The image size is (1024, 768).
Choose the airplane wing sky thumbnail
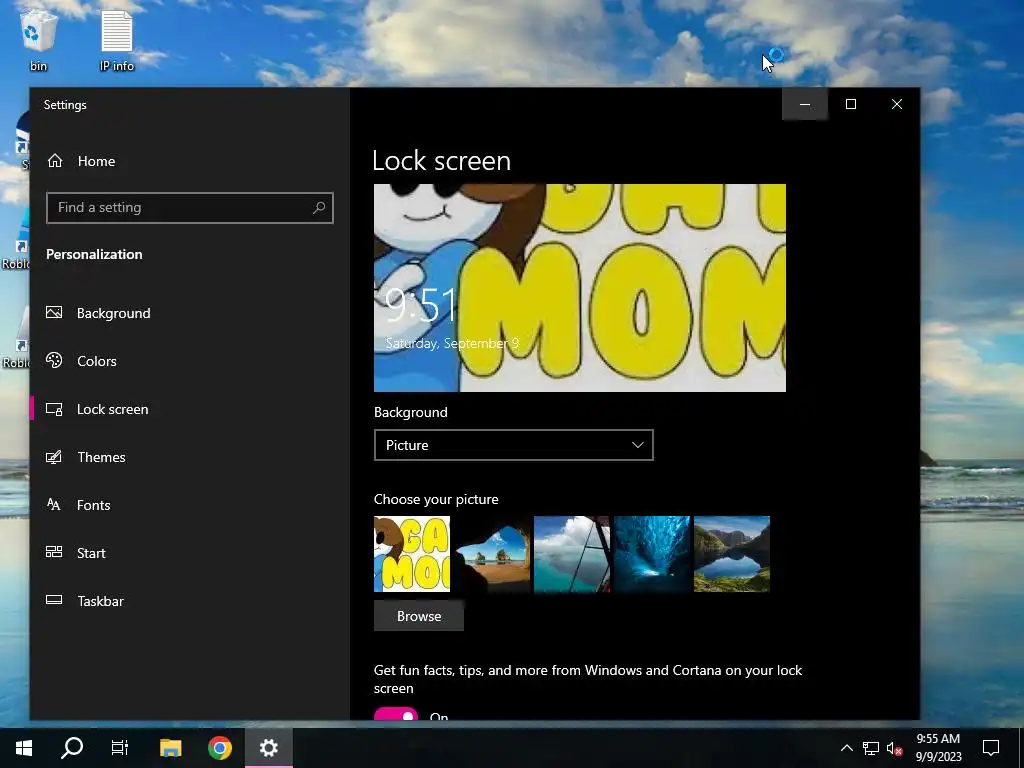click(572, 554)
